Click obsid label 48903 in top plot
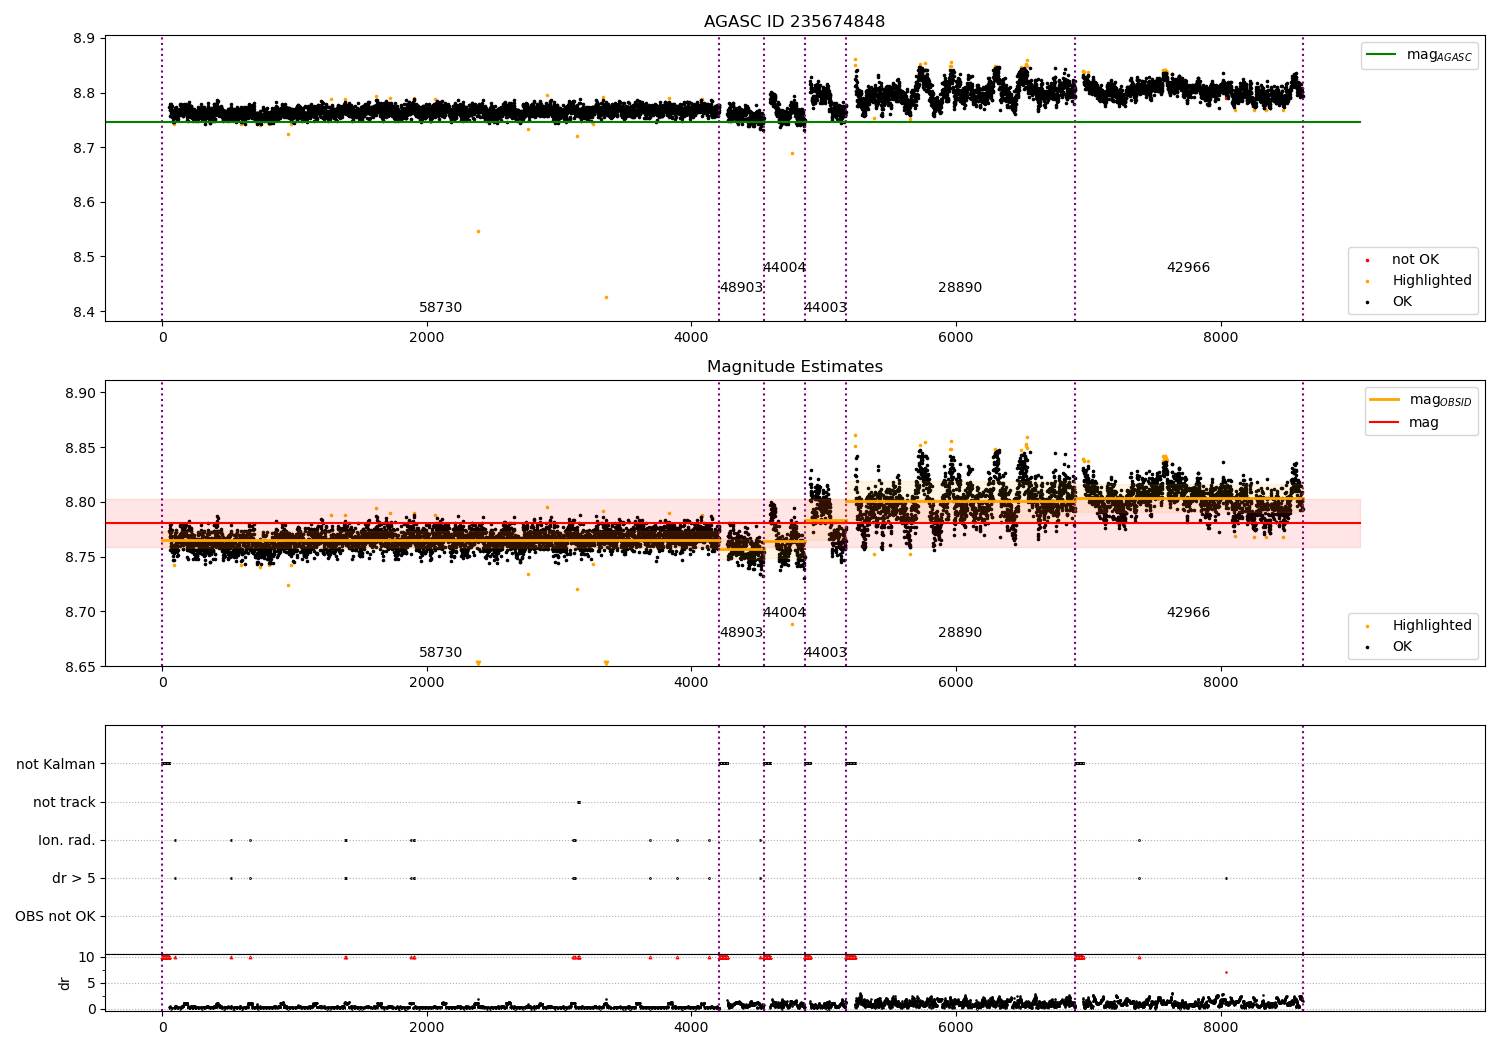The width and height of the screenshot is (1500, 1050). 741,288
